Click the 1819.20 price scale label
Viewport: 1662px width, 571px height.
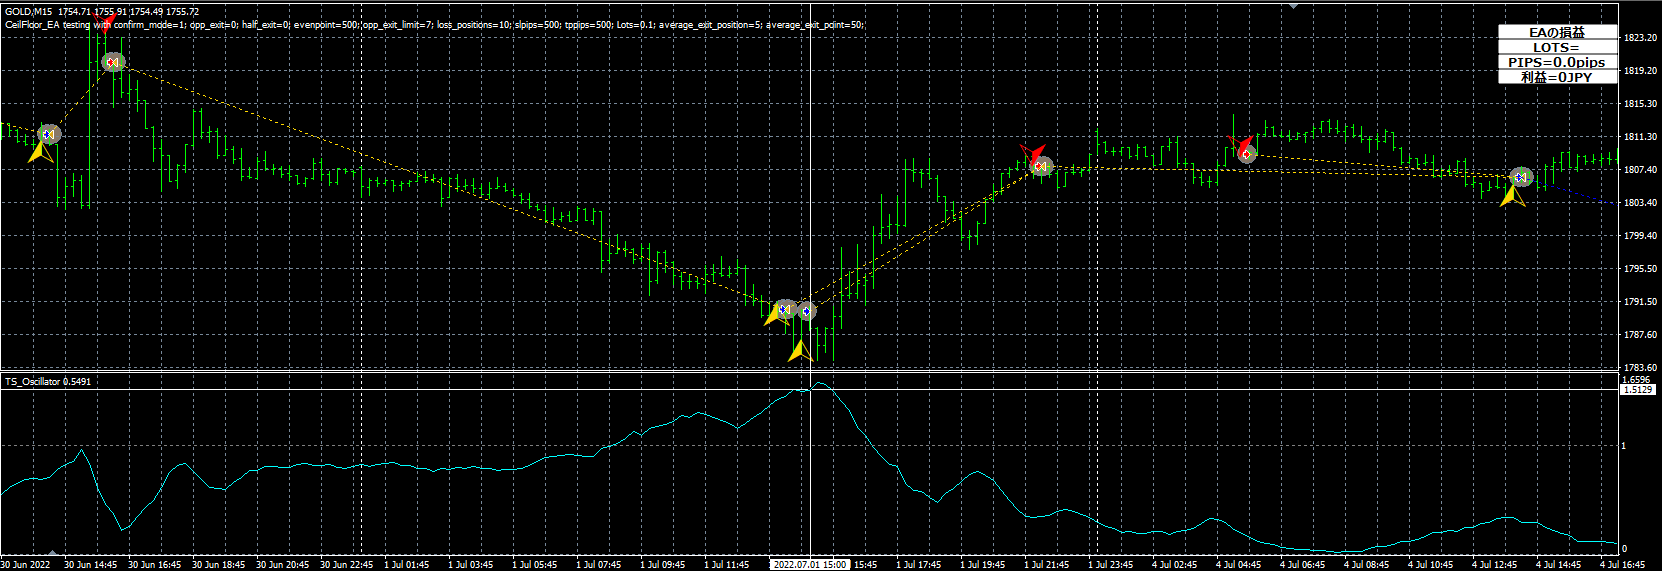click(1640, 71)
